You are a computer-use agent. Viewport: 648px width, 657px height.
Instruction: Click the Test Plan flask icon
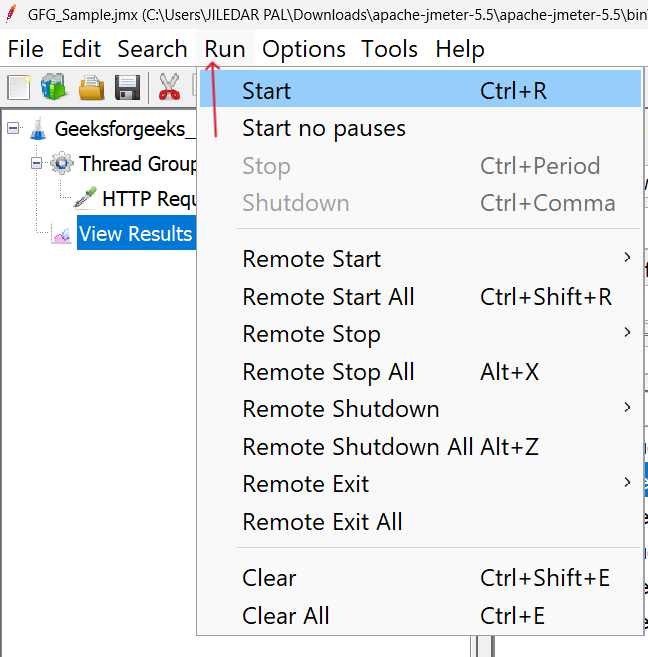pyautogui.click(x=38, y=129)
